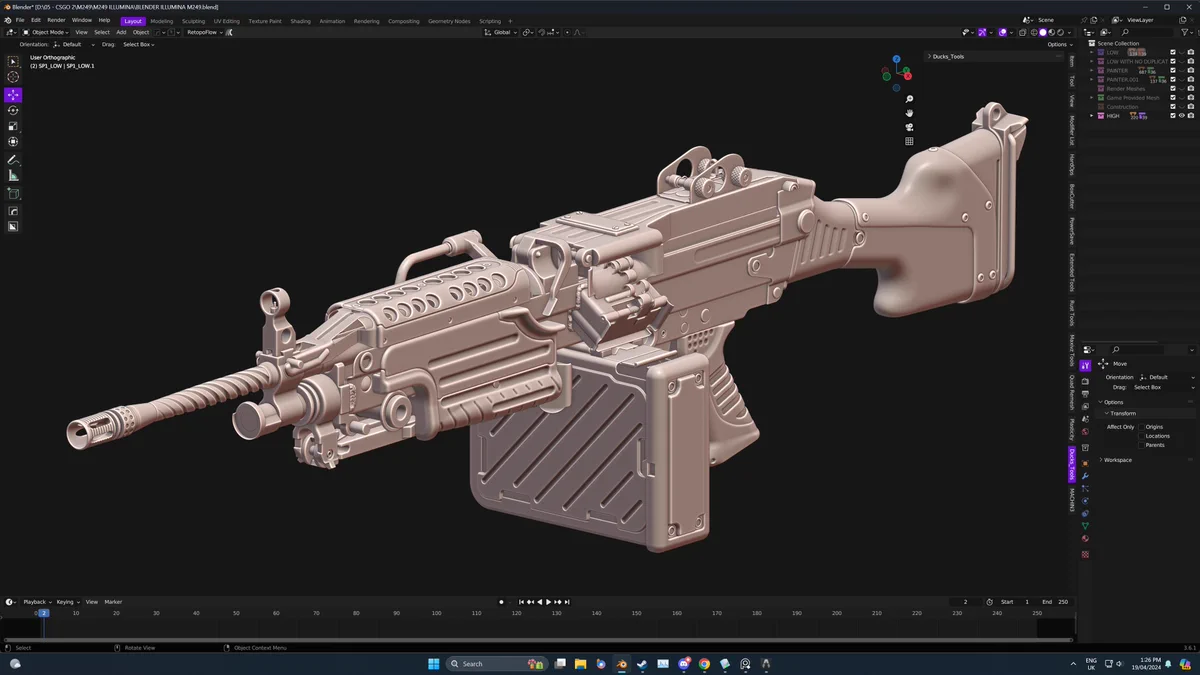
Task: Open the outliner filter dropdown
Action: click(1186, 32)
